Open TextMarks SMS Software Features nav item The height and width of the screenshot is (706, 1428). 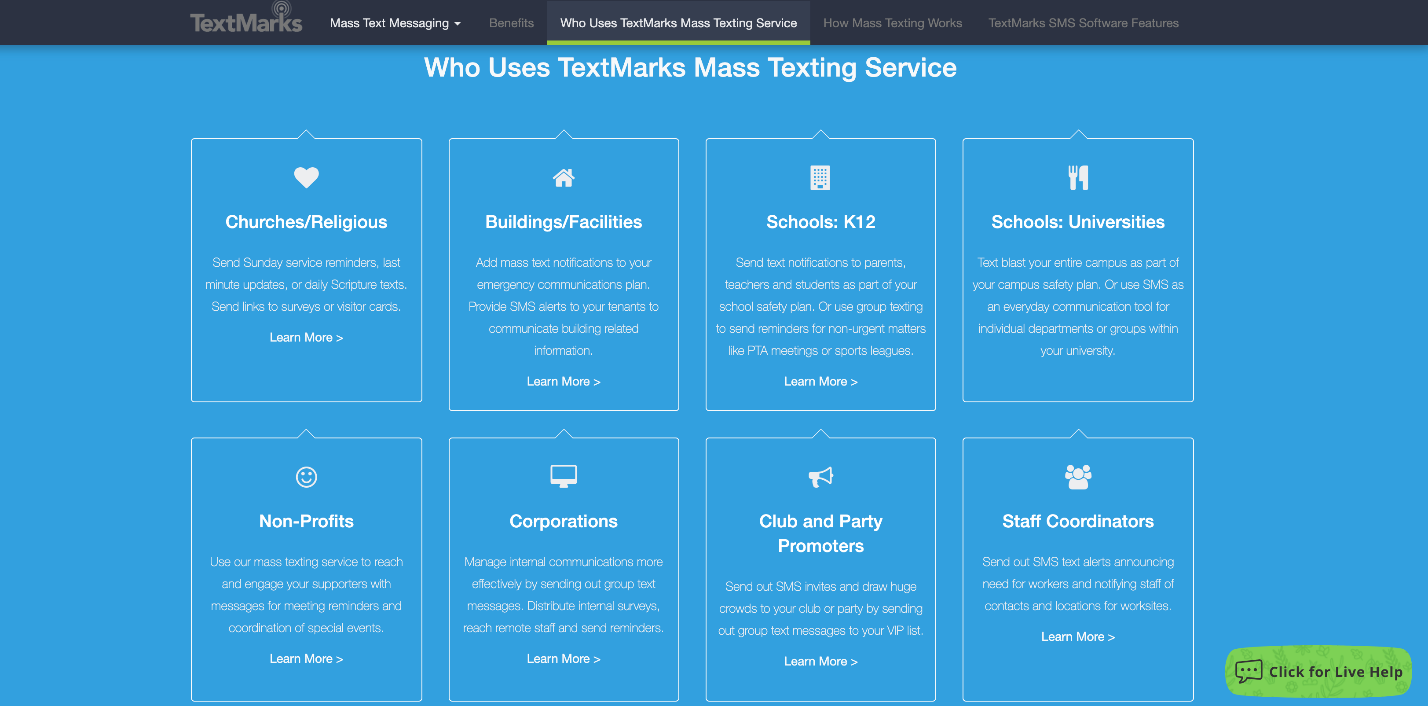point(1084,23)
